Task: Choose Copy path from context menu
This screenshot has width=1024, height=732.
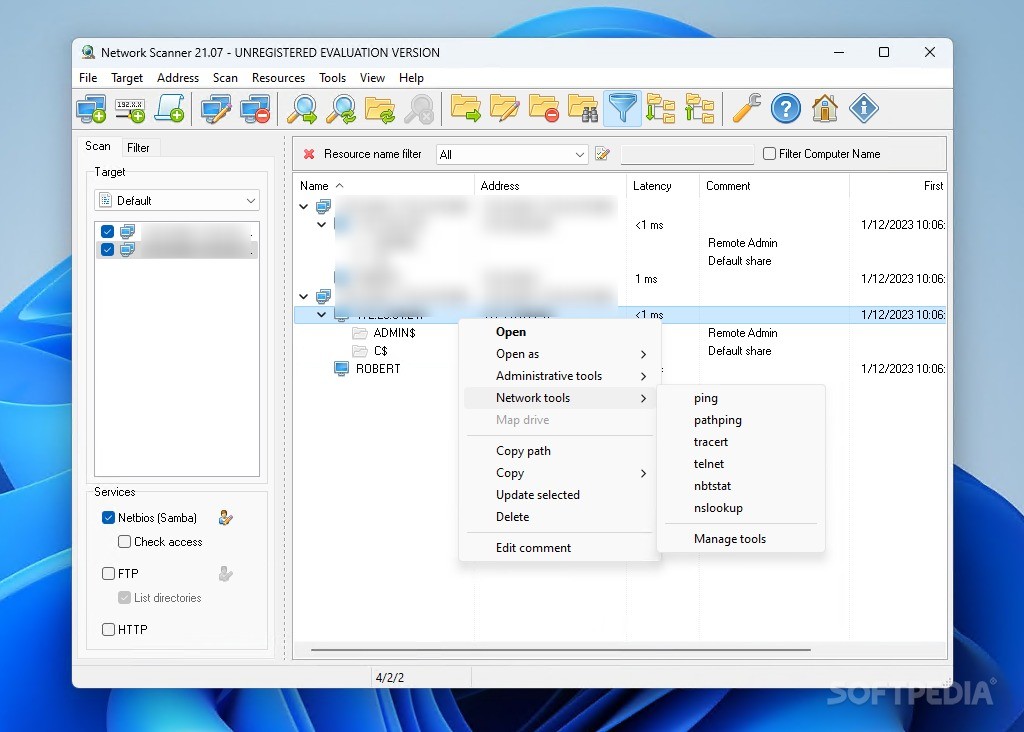Action: (x=560, y=451)
